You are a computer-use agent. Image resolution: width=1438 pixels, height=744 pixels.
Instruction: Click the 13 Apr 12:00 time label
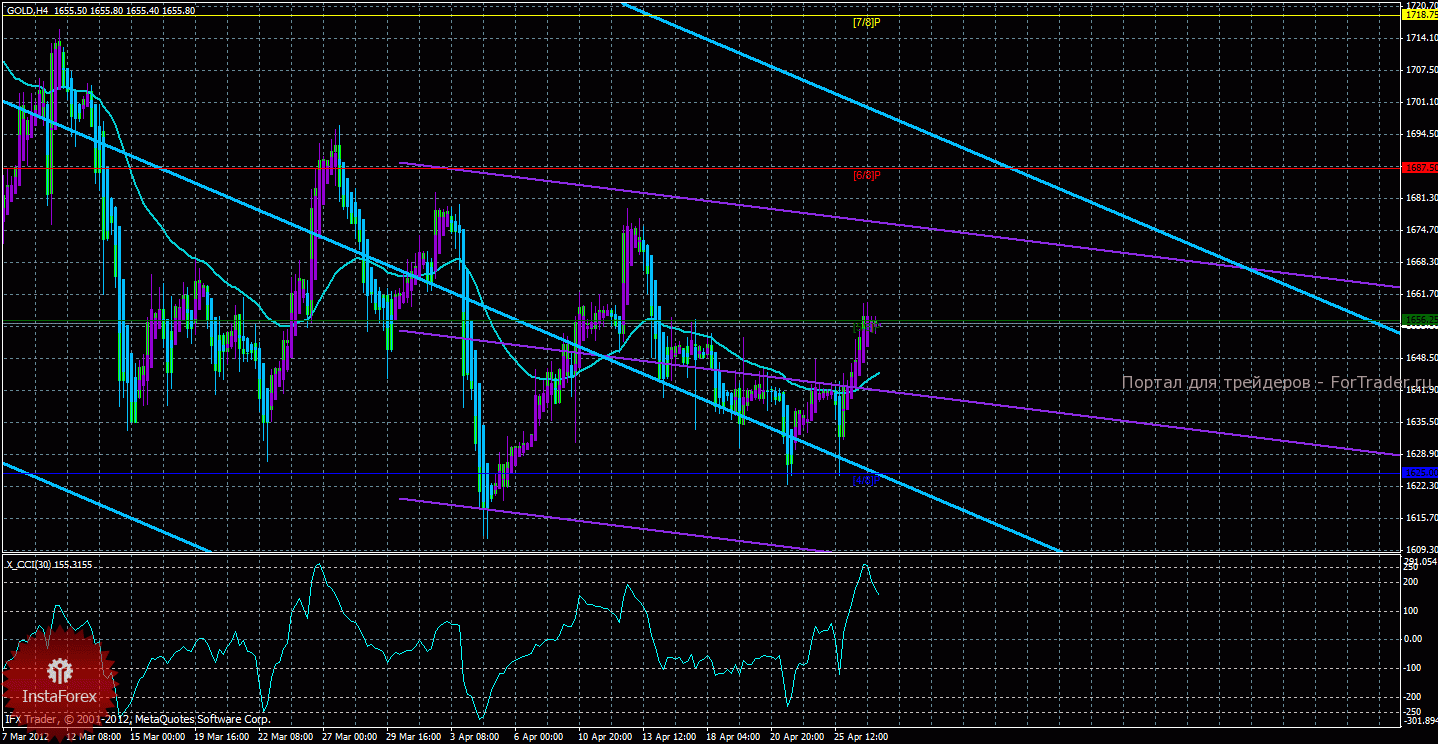[671, 736]
